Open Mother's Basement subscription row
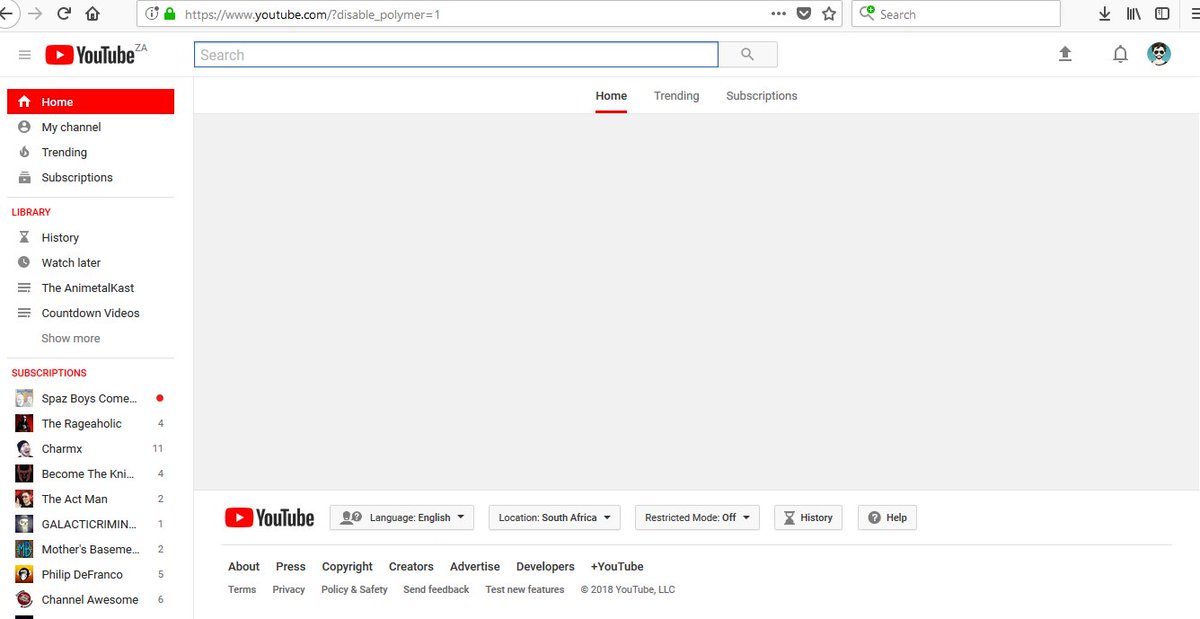The image size is (1200, 619). pos(91,549)
